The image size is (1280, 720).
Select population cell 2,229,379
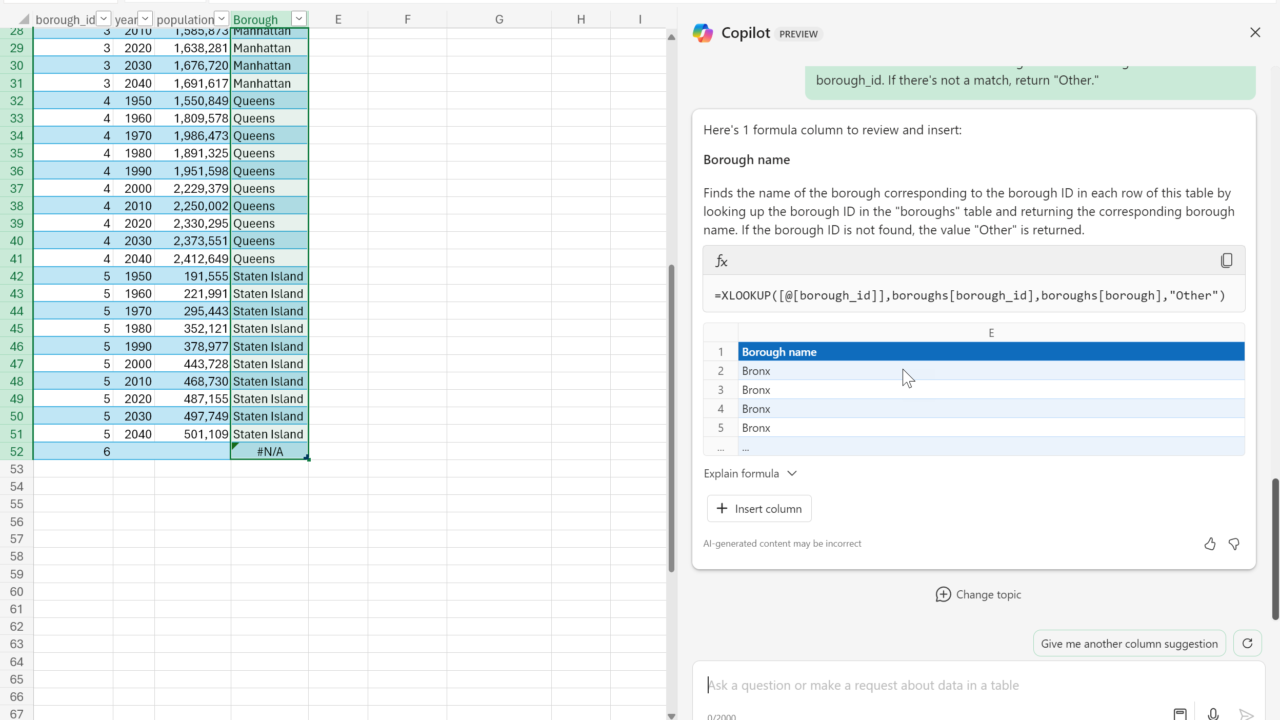tap(192, 189)
